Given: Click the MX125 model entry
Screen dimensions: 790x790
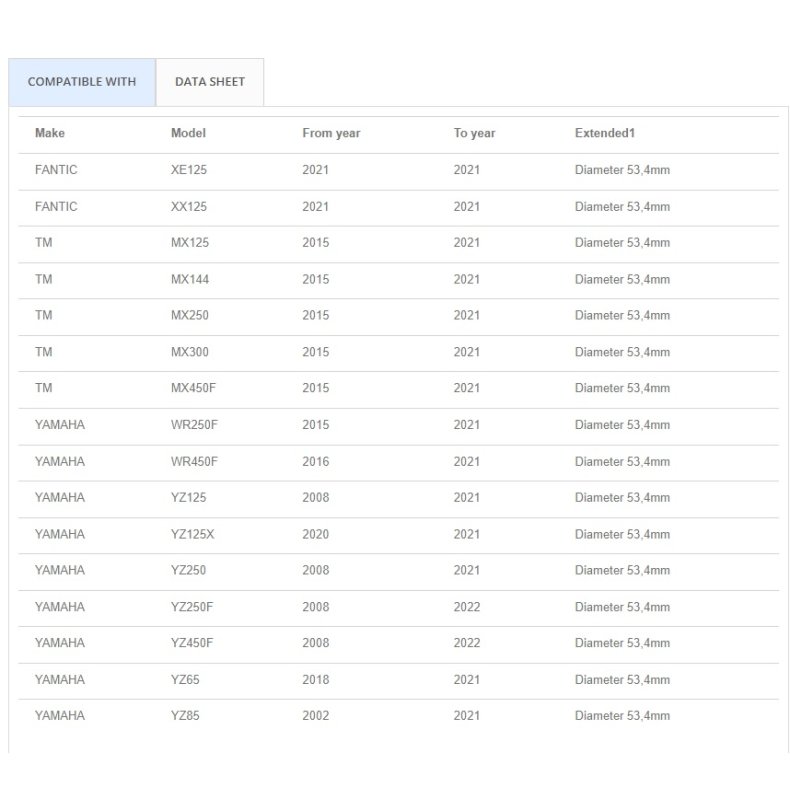Looking at the screenshot, I should 189,243.
